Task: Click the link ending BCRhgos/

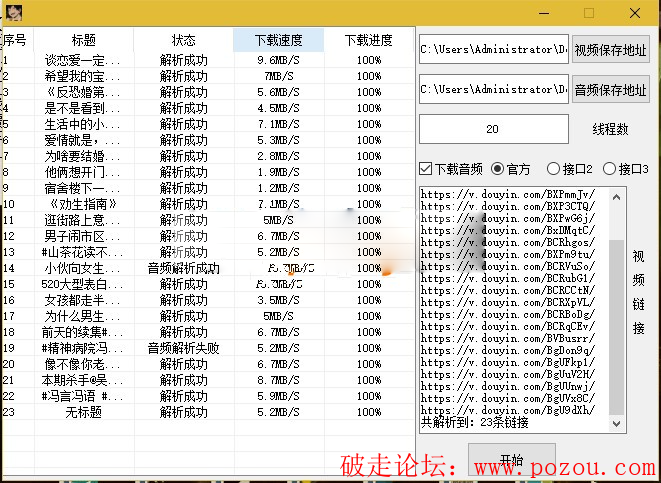Action: pos(508,242)
